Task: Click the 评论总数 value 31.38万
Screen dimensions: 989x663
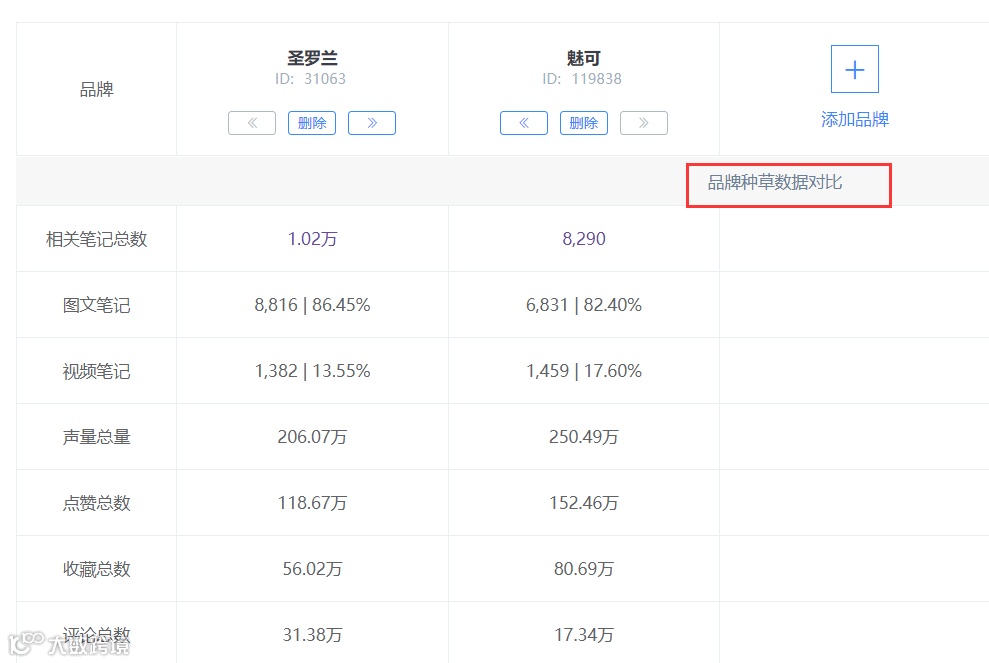Action: coord(312,635)
